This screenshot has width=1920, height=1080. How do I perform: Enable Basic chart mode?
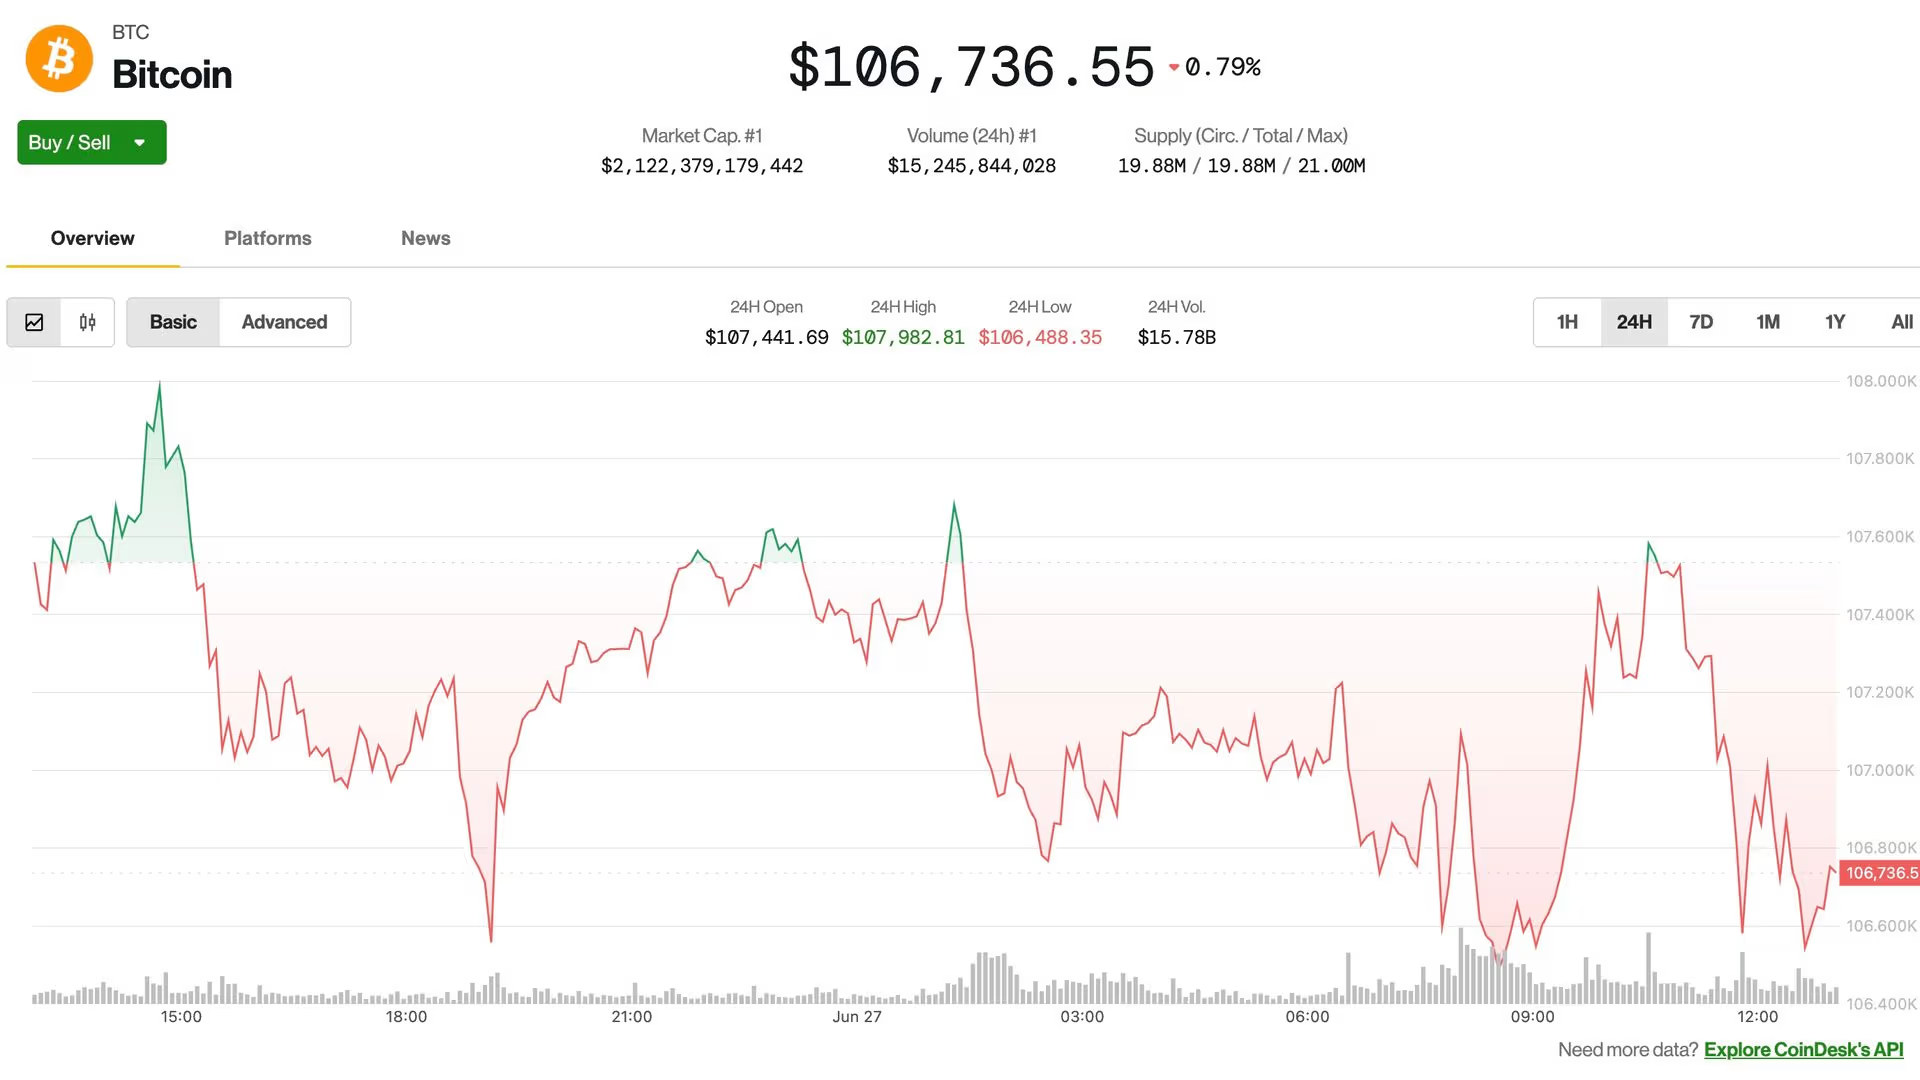[x=173, y=322]
